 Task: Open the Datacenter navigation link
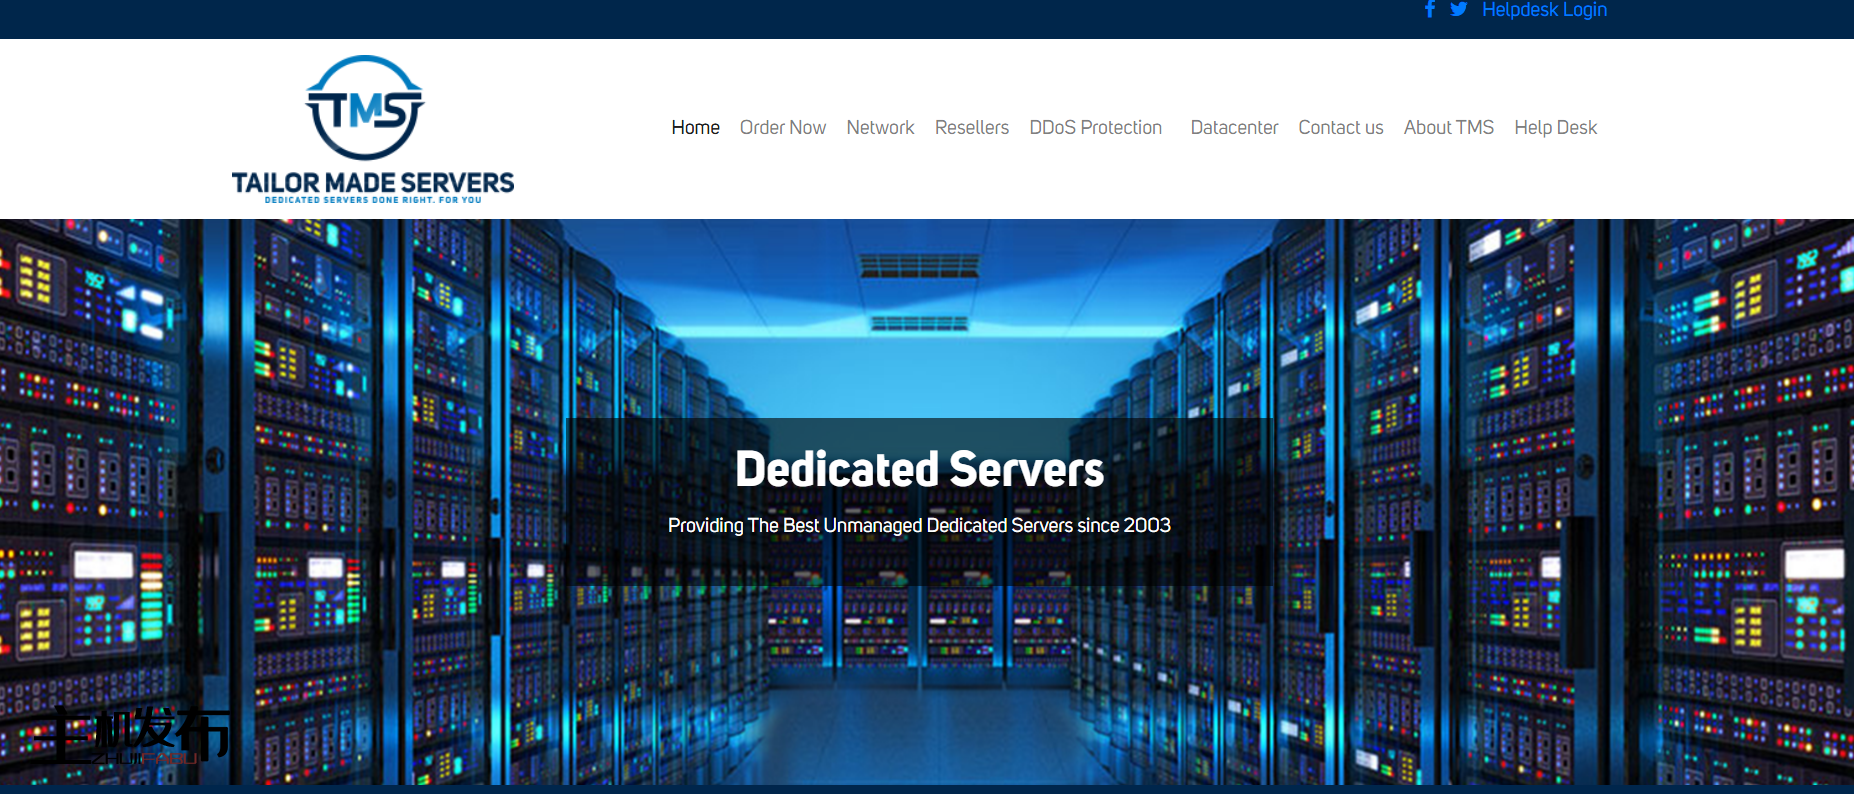[x=1234, y=128]
